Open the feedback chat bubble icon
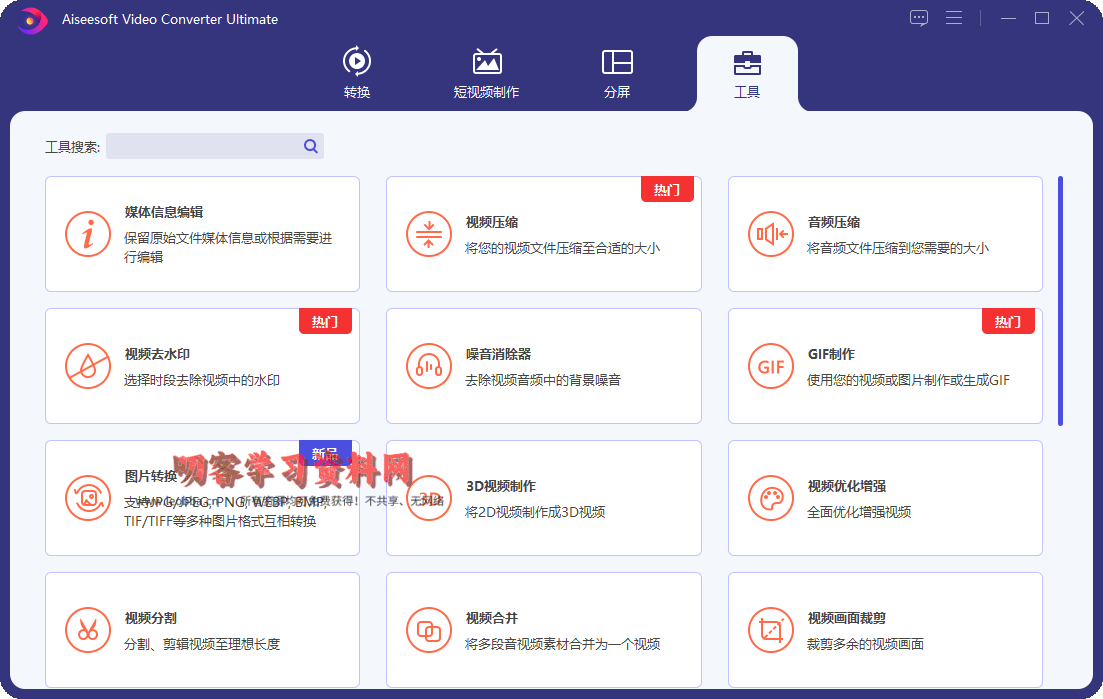 click(919, 18)
